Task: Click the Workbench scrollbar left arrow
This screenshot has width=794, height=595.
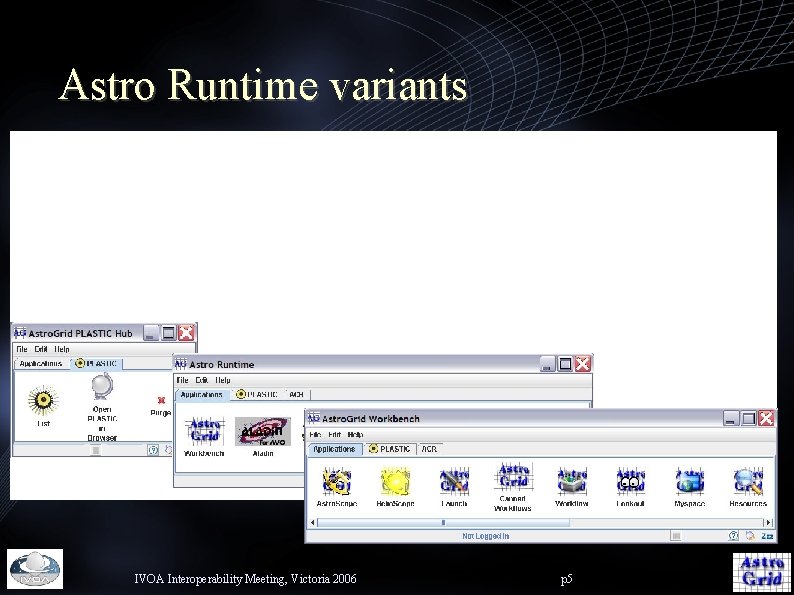Action: 312,522
